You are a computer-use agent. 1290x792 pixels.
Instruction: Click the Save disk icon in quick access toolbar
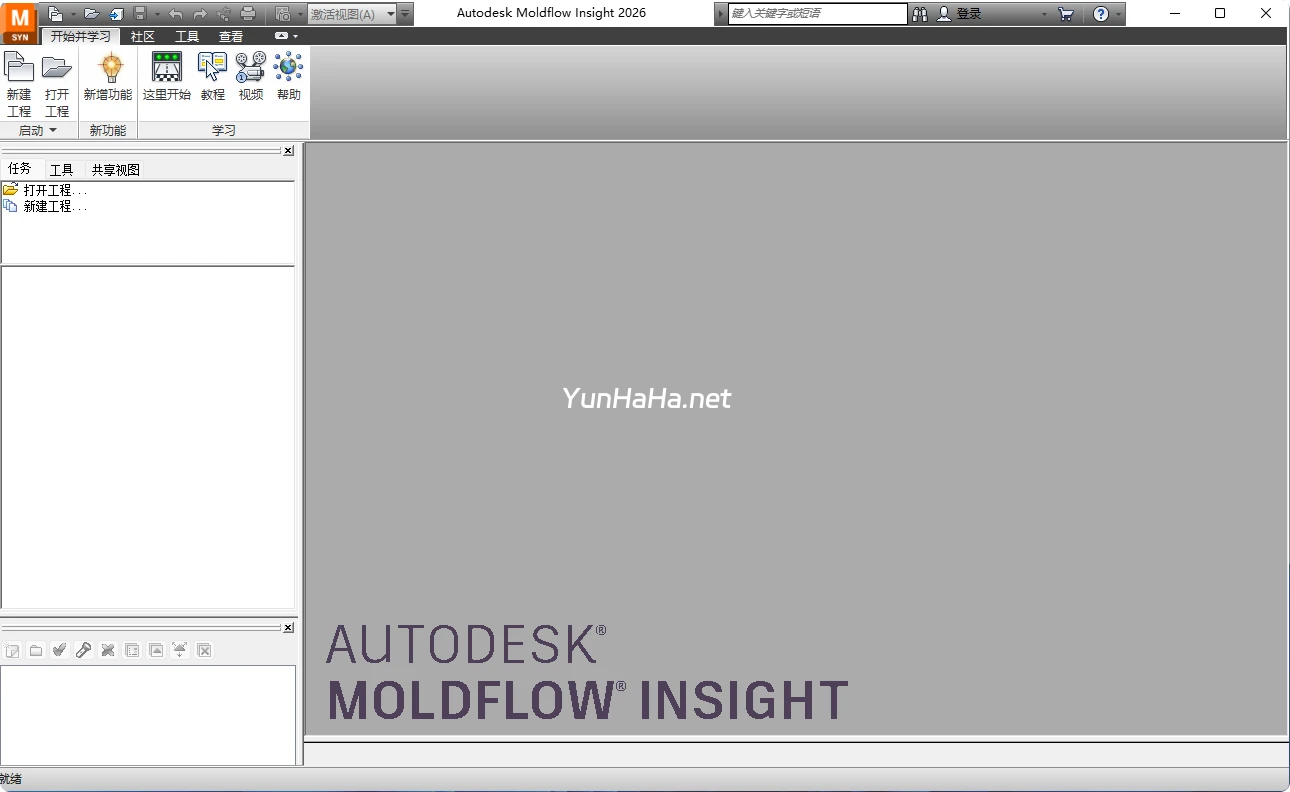tap(140, 14)
